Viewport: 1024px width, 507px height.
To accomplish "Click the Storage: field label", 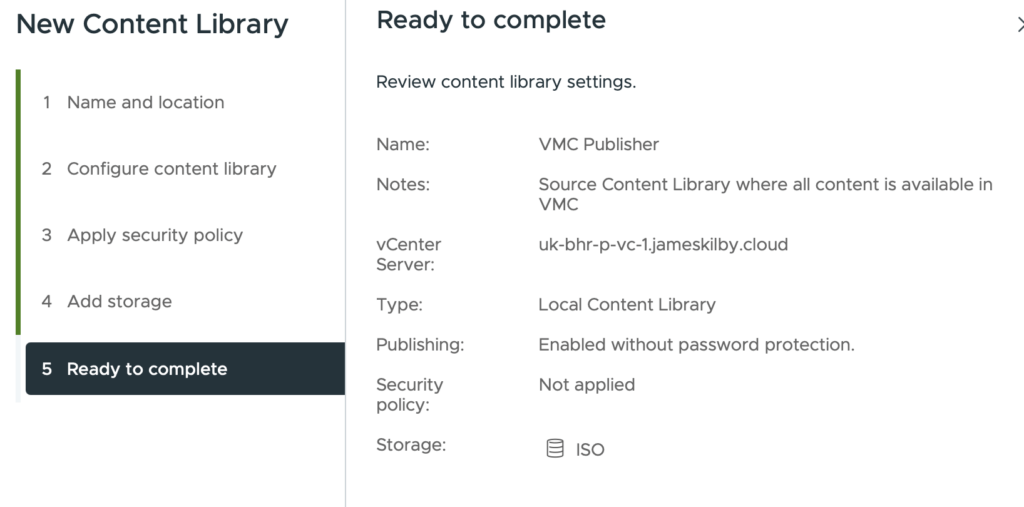I will click(410, 445).
